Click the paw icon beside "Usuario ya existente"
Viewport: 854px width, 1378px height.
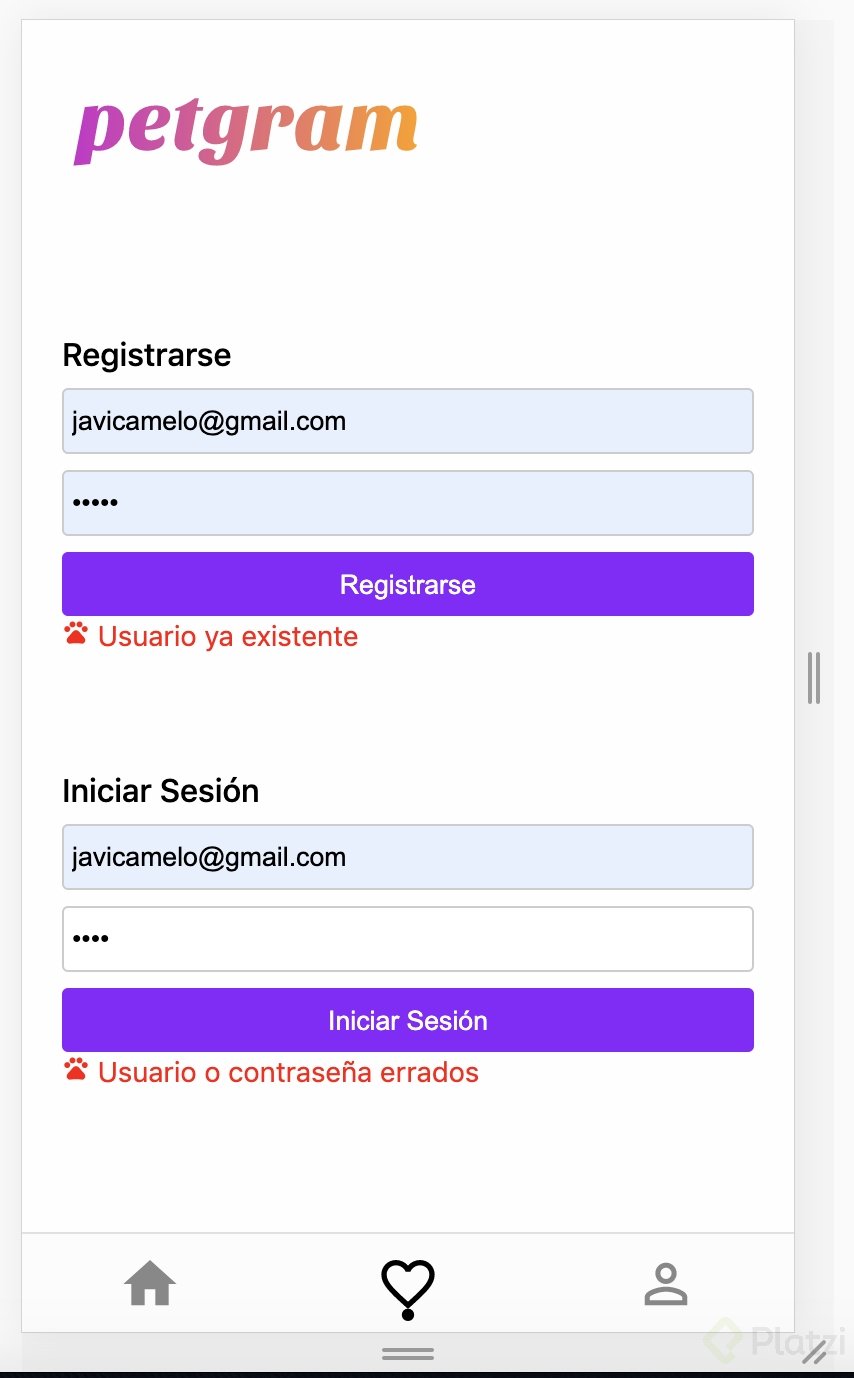coord(76,634)
